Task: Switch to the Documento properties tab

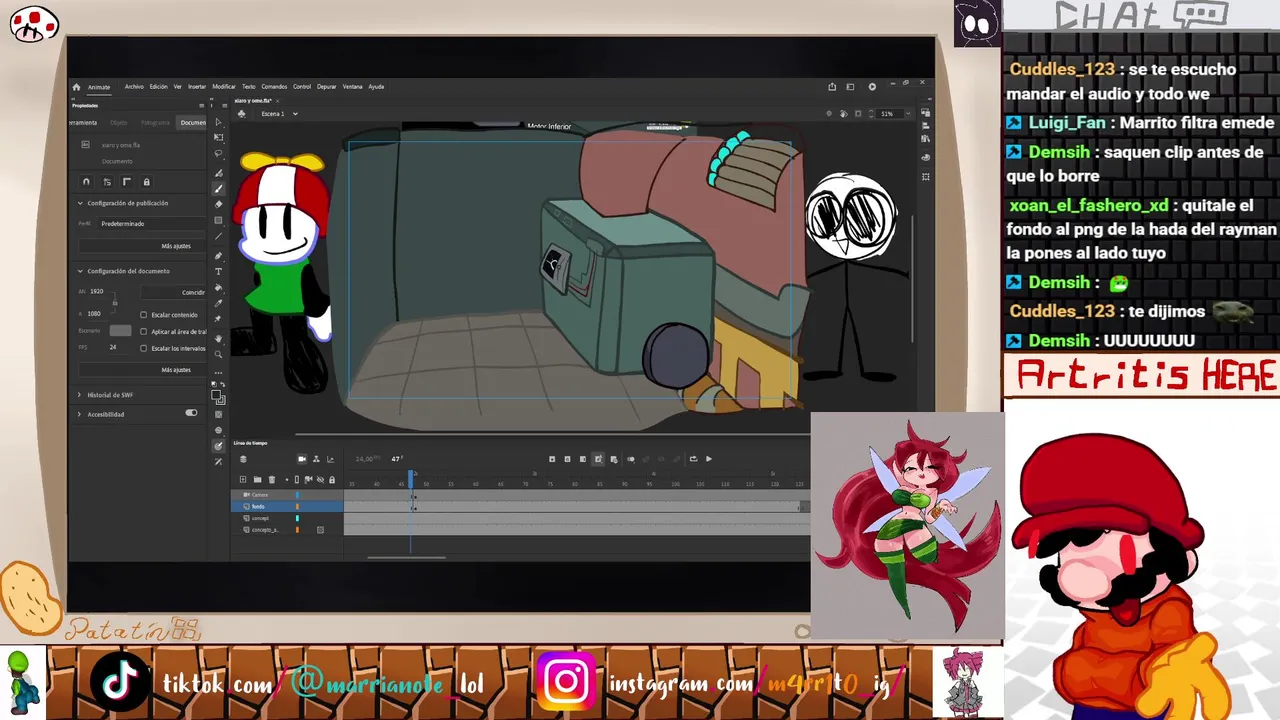Action: [194, 122]
